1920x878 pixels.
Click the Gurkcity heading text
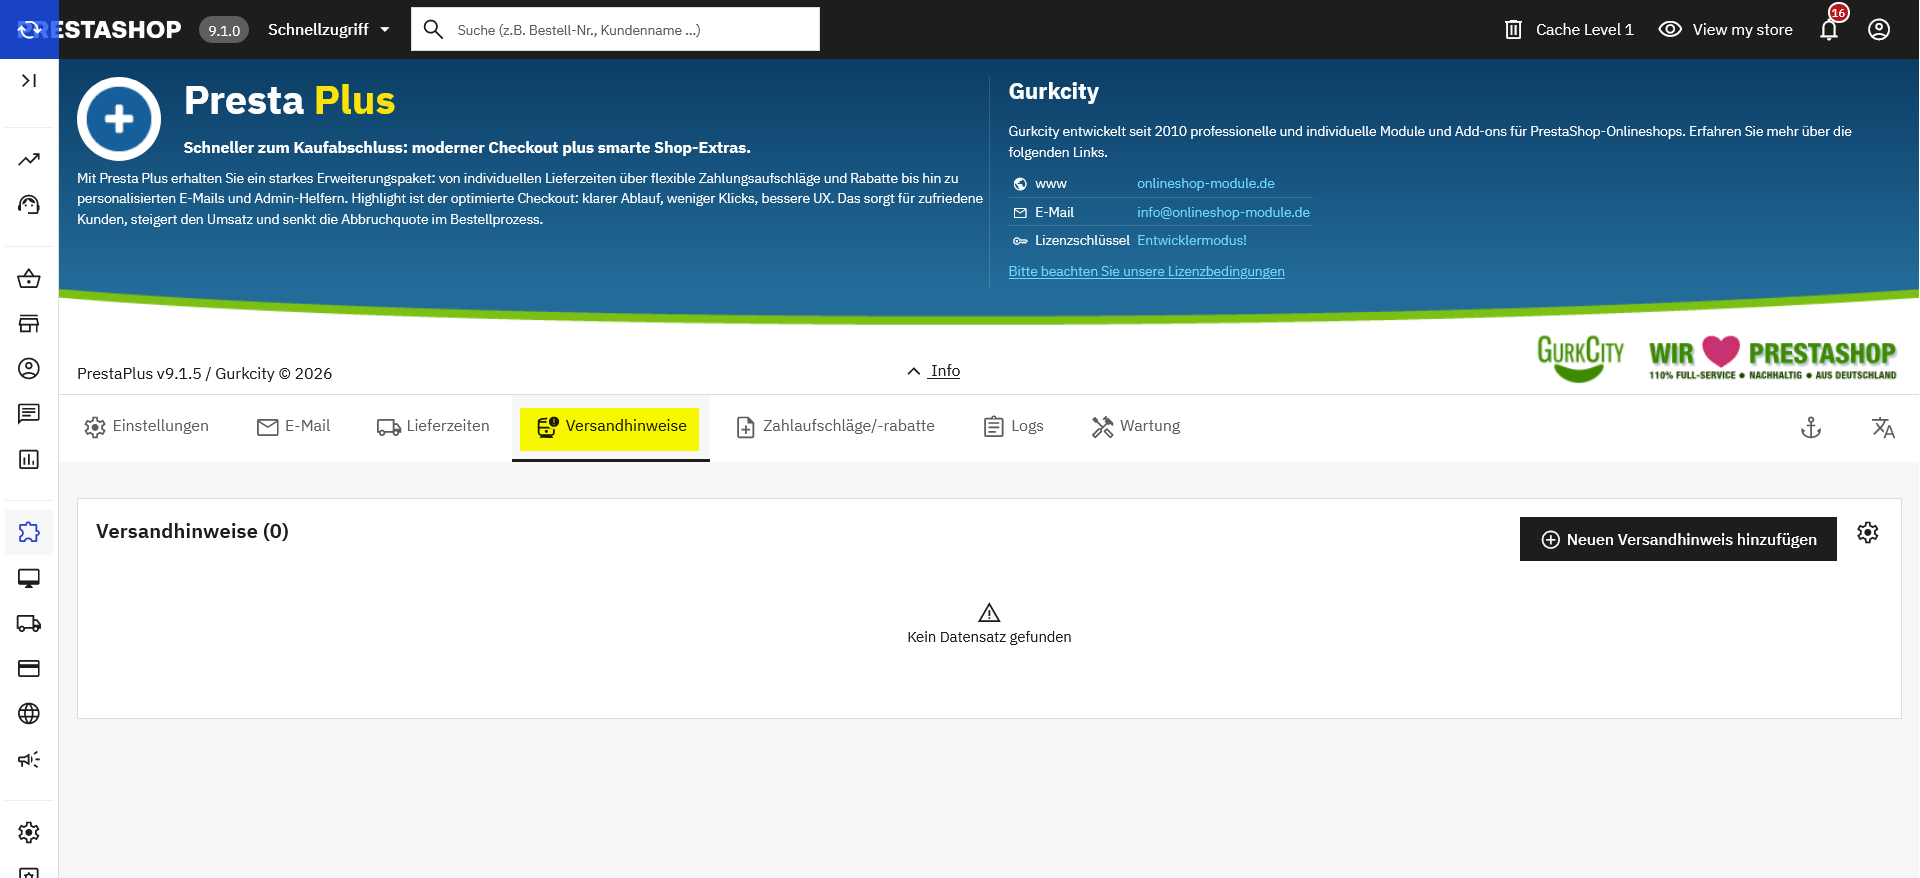(1054, 92)
